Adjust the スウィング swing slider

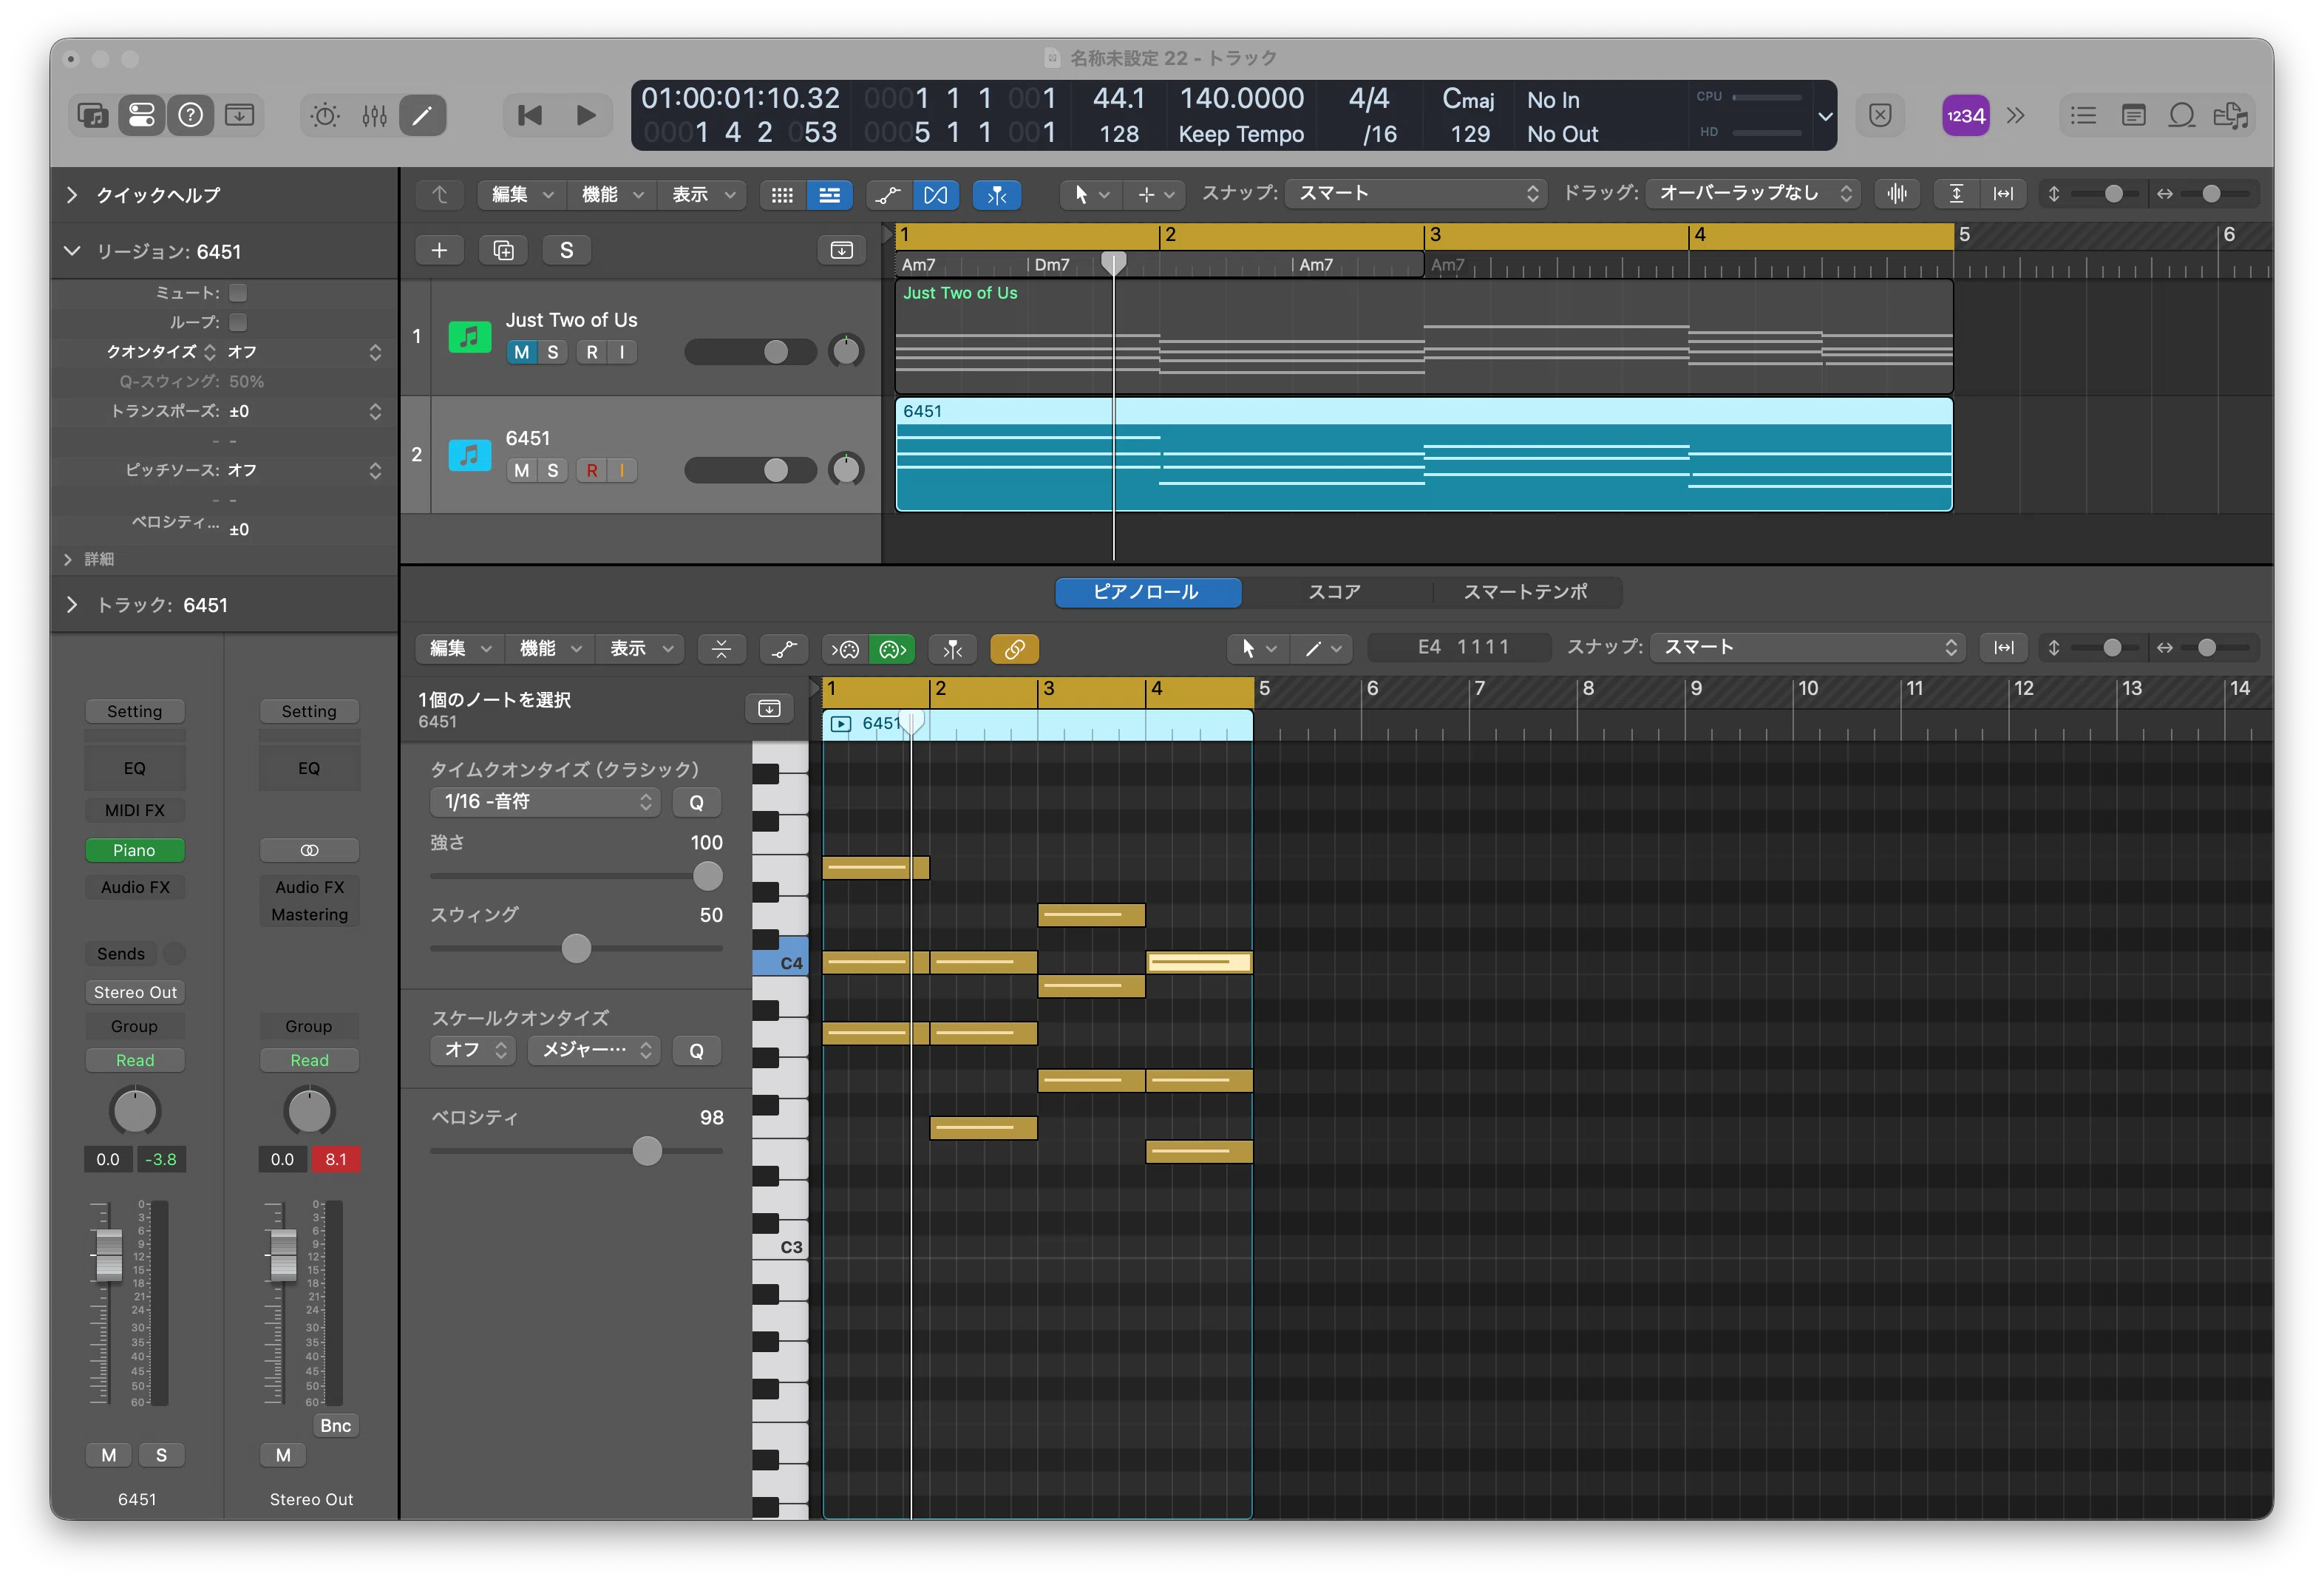[x=576, y=948]
